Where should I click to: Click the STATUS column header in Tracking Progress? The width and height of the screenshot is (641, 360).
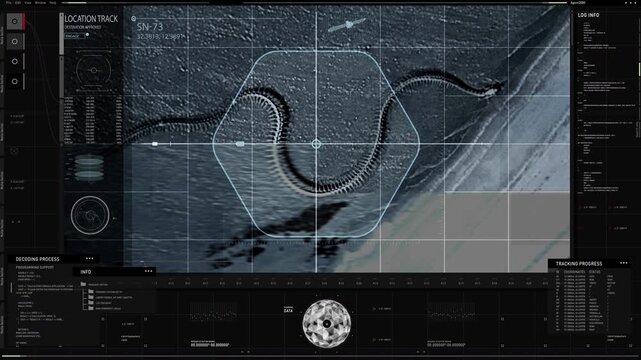coord(595,272)
